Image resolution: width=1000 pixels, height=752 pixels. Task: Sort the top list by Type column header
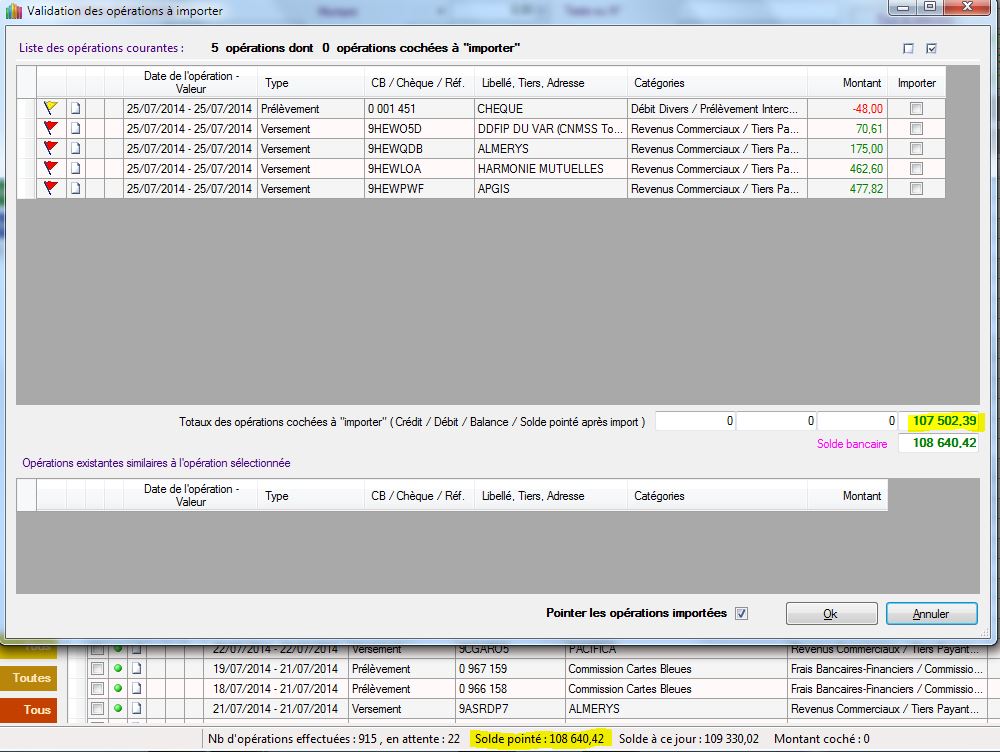tap(277, 83)
